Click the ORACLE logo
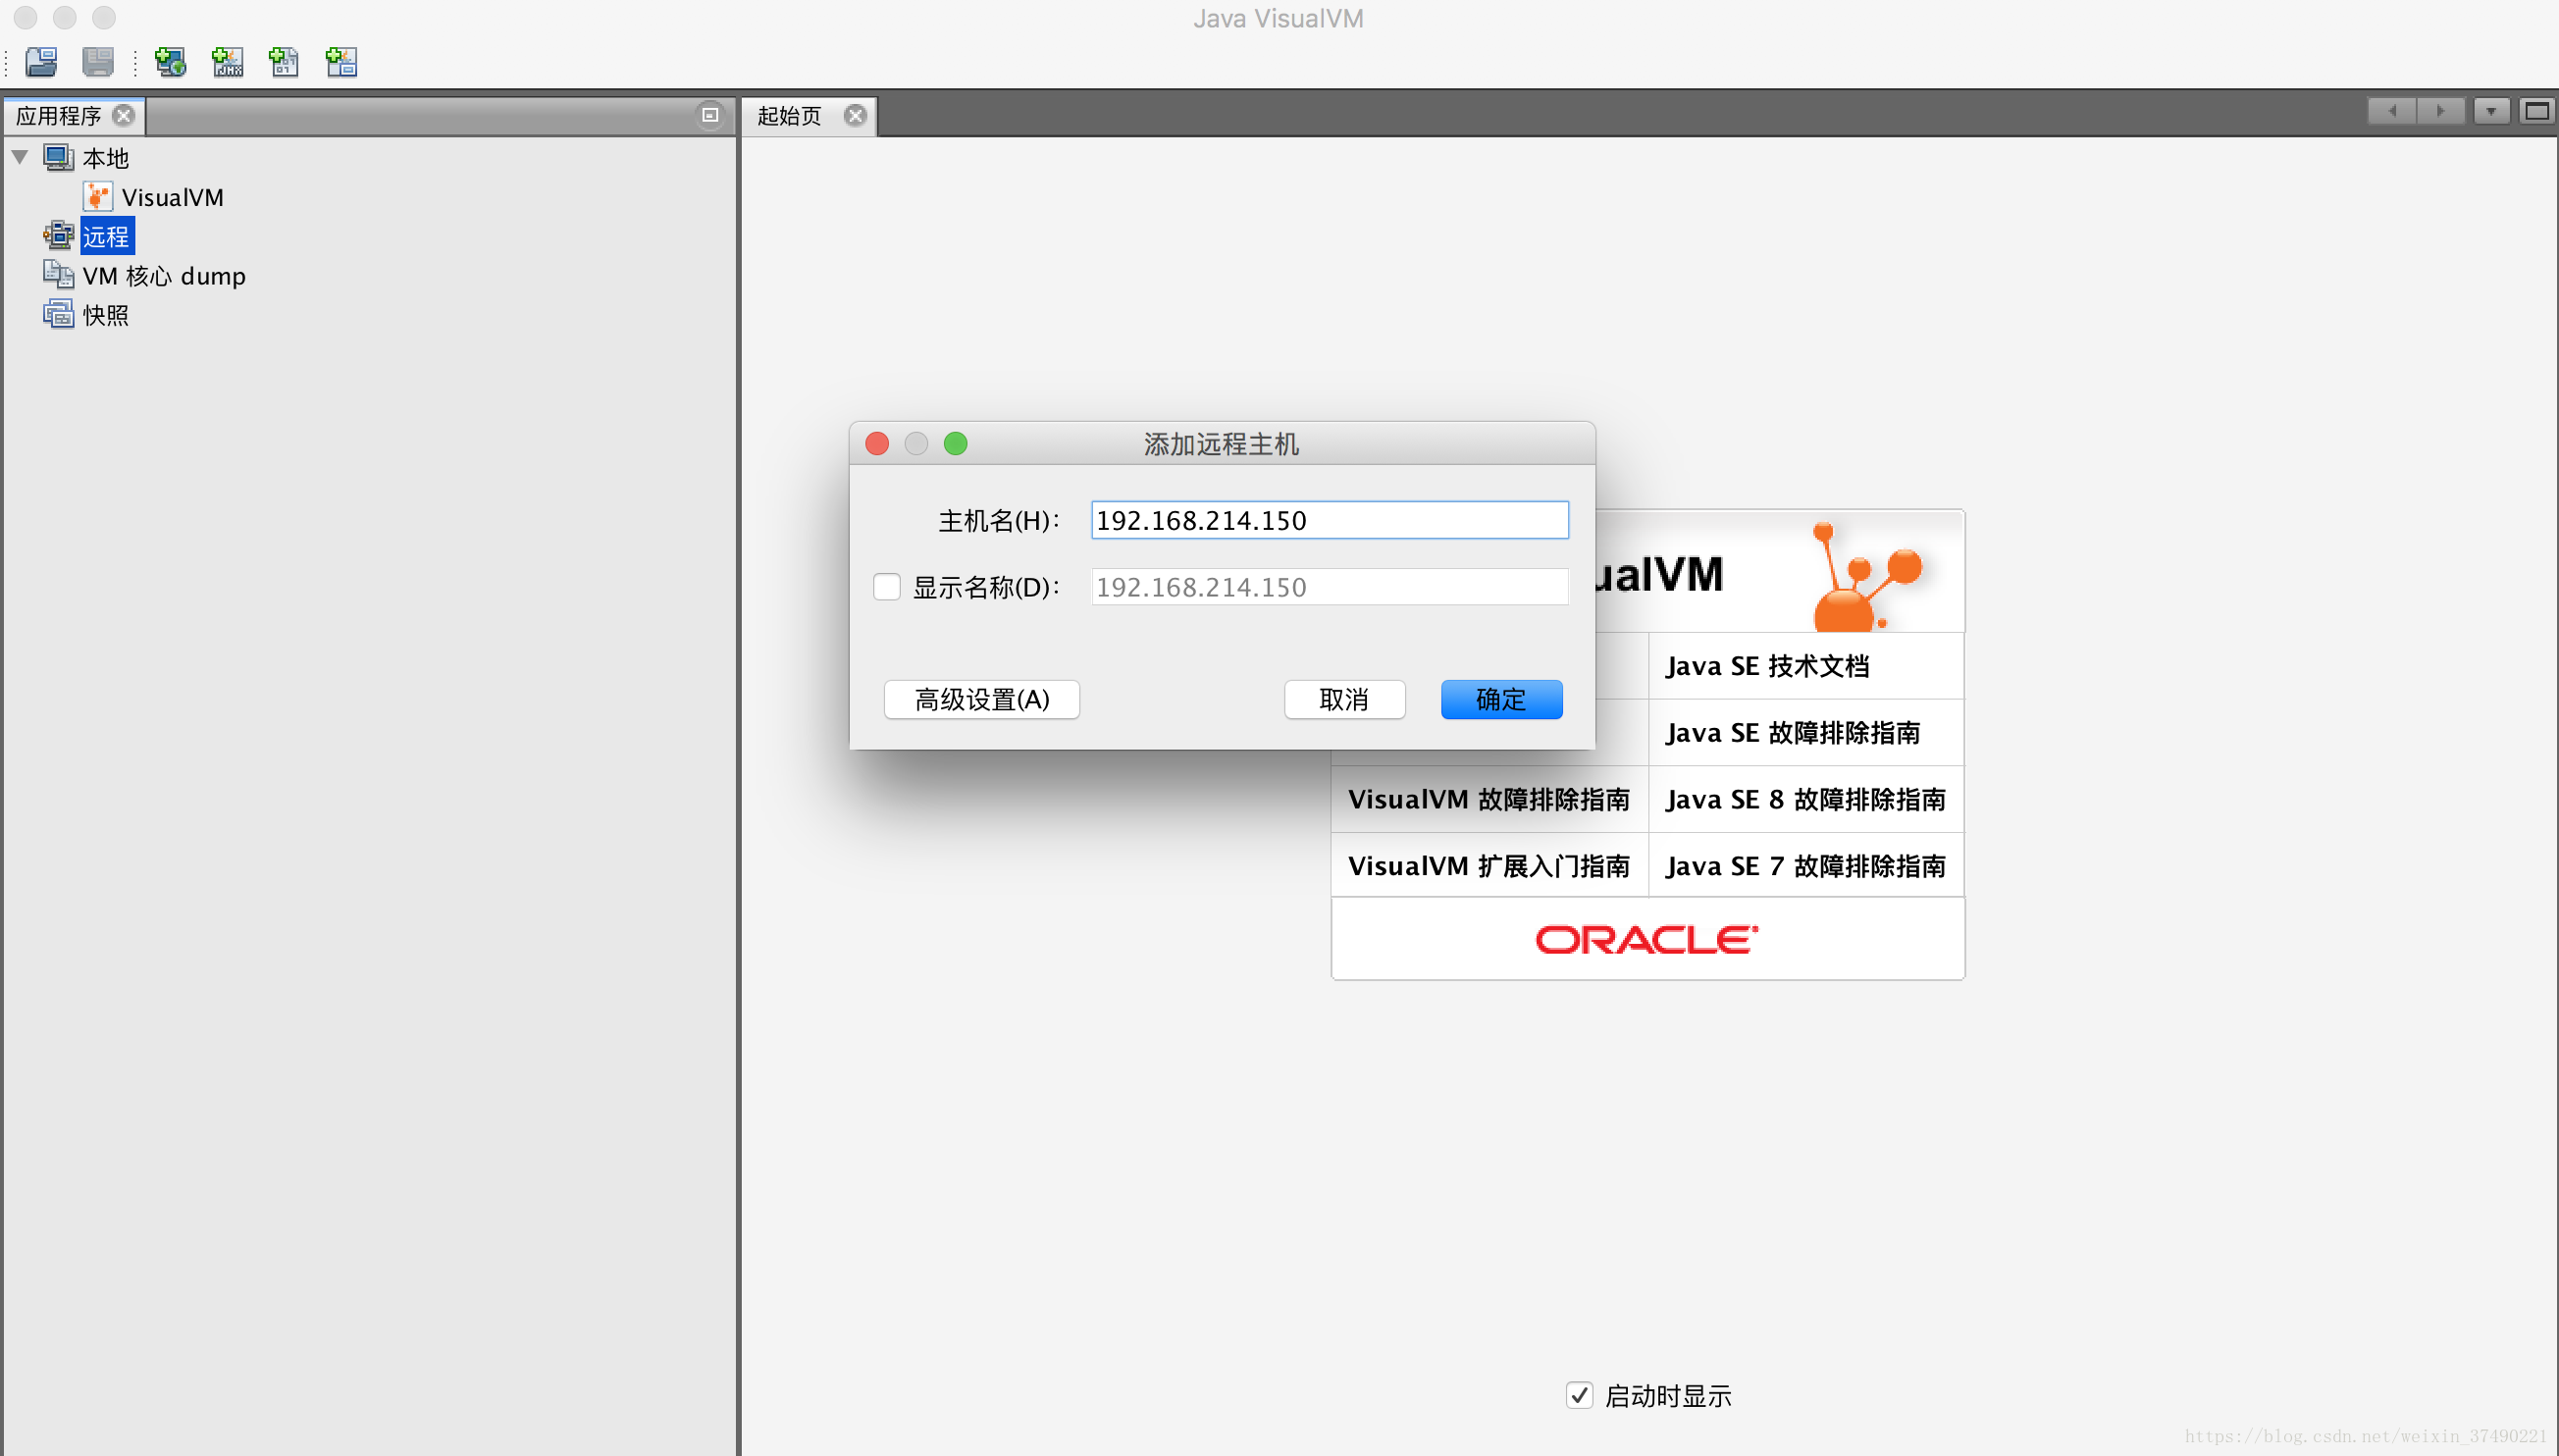This screenshot has width=2559, height=1456. 1647,939
